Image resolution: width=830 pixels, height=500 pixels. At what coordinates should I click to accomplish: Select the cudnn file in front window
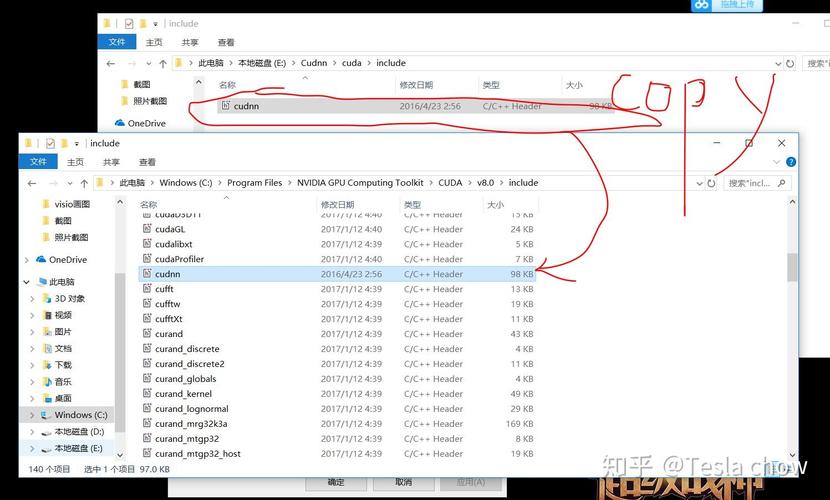(337, 274)
